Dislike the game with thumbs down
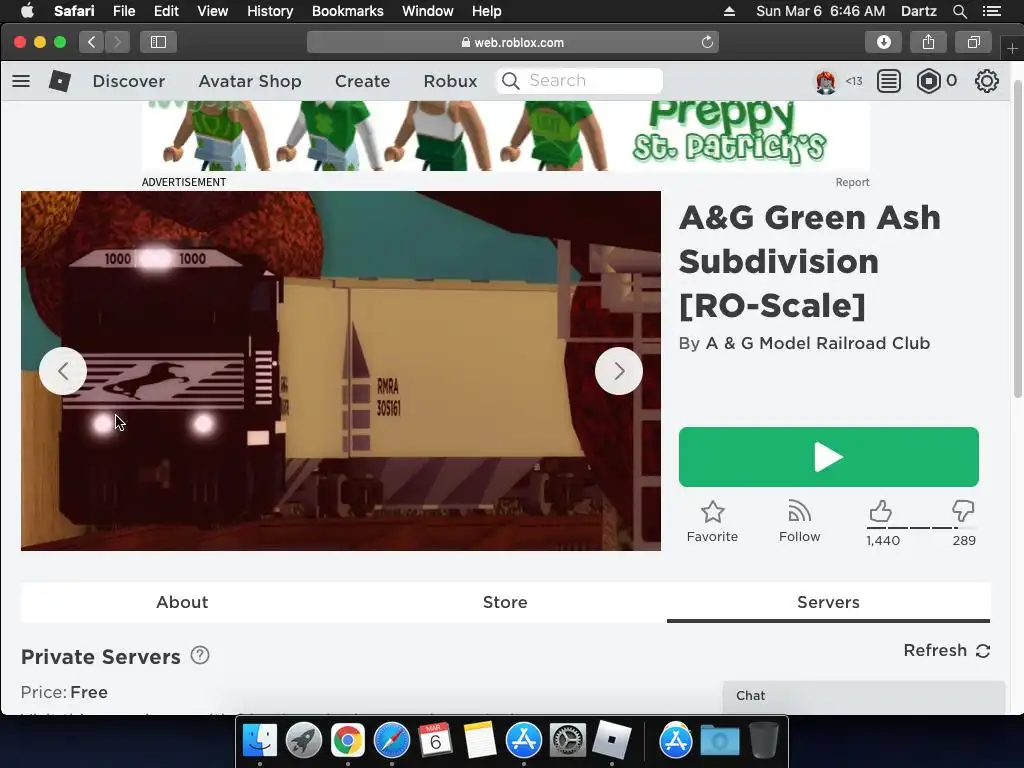The image size is (1024, 768). [963, 511]
